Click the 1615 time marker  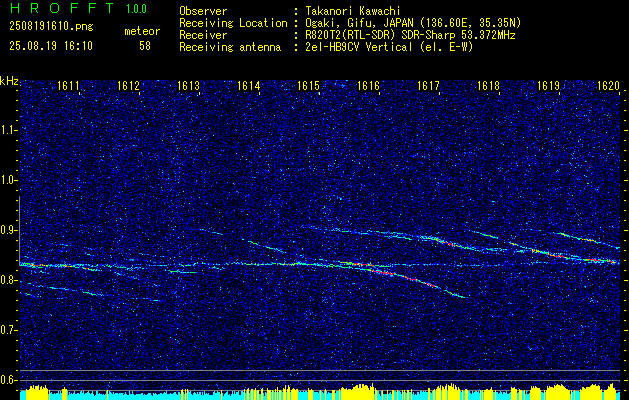pyautogui.click(x=308, y=86)
